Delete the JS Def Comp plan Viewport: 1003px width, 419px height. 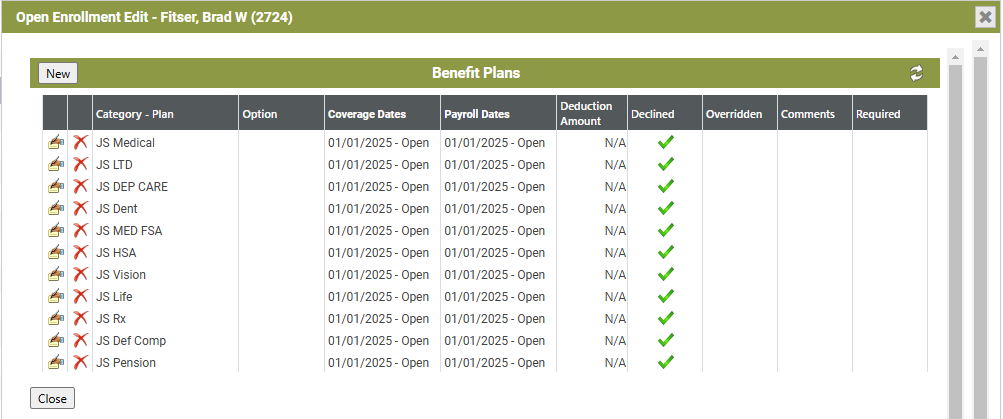pyautogui.click(x=80, y=340)
